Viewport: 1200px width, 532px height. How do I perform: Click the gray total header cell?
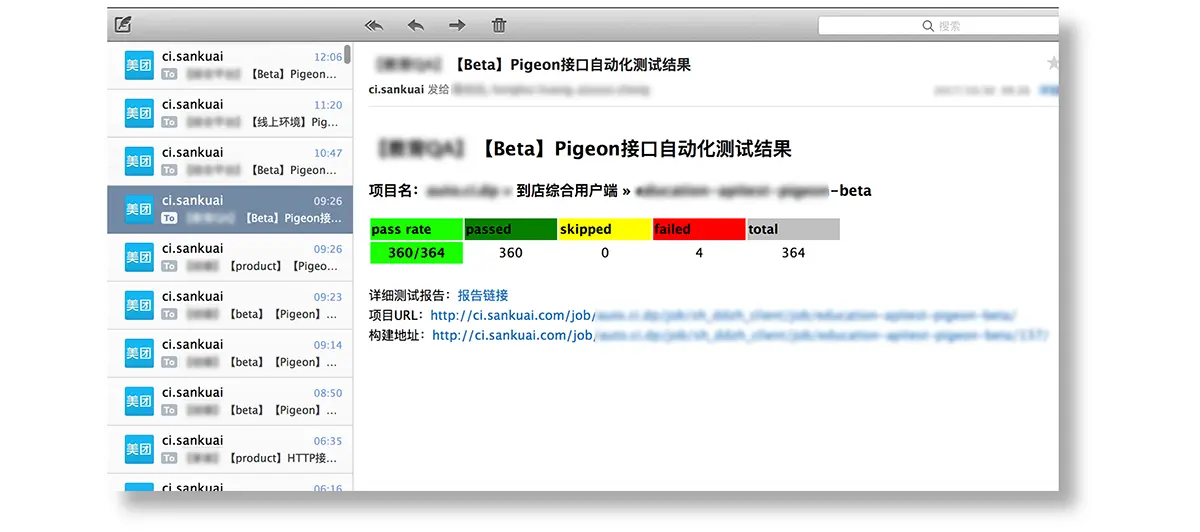793,229
